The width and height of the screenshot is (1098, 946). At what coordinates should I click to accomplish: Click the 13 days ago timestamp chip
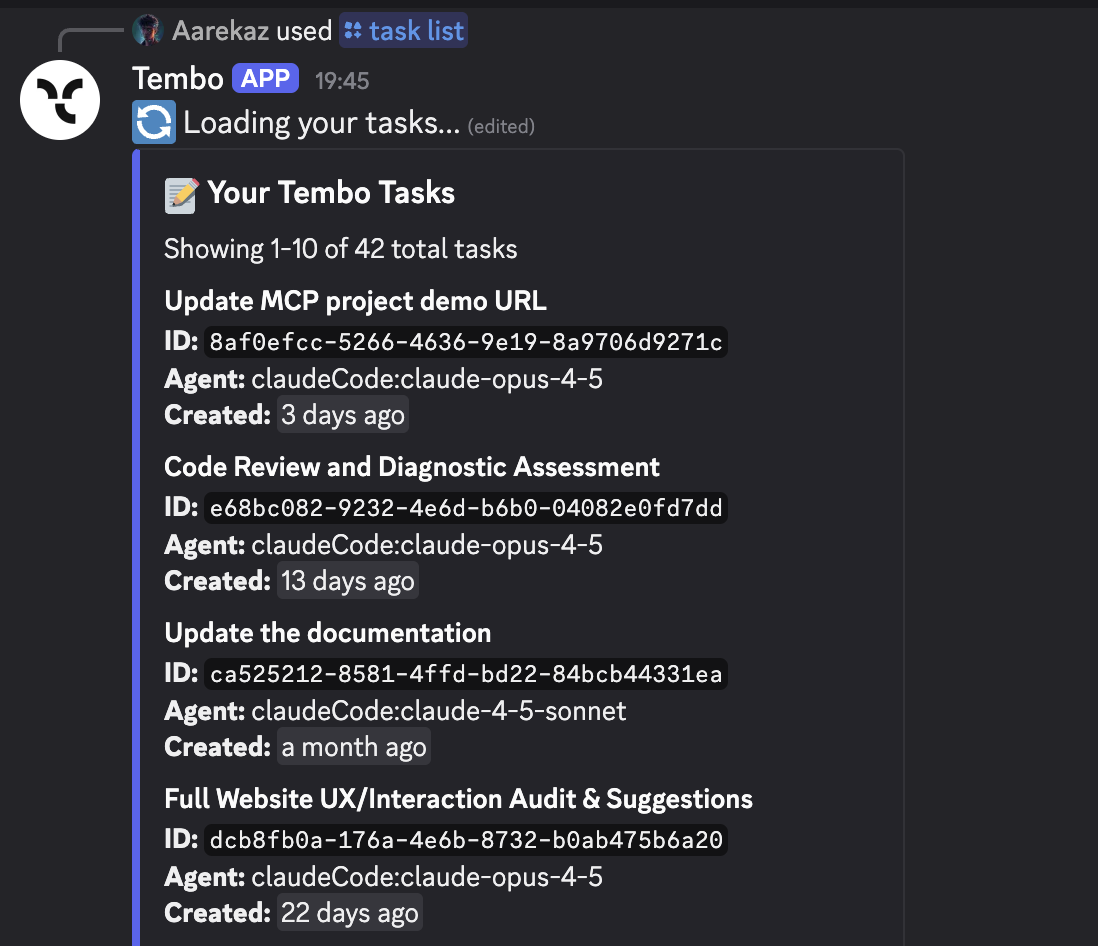[x=347, y=580]
